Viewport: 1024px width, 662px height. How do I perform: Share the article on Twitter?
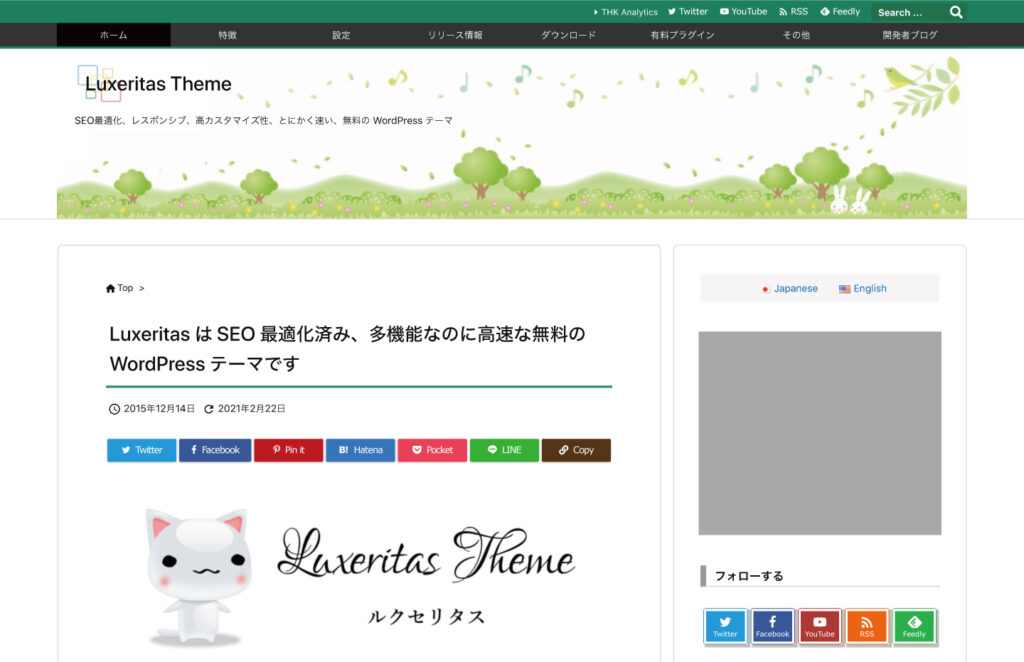point(141,450)
